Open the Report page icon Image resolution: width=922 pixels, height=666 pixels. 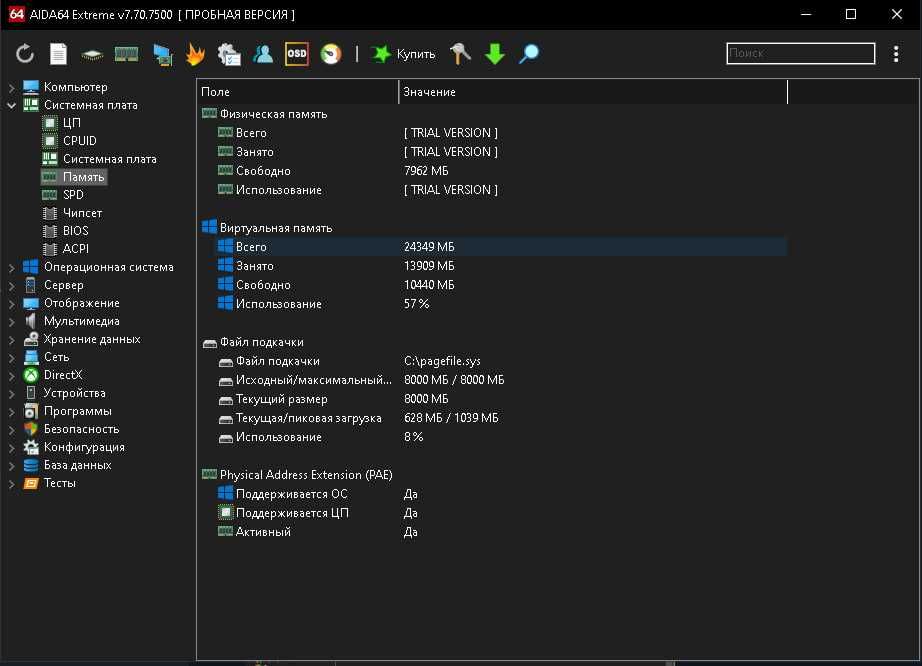tap(58, 54)
